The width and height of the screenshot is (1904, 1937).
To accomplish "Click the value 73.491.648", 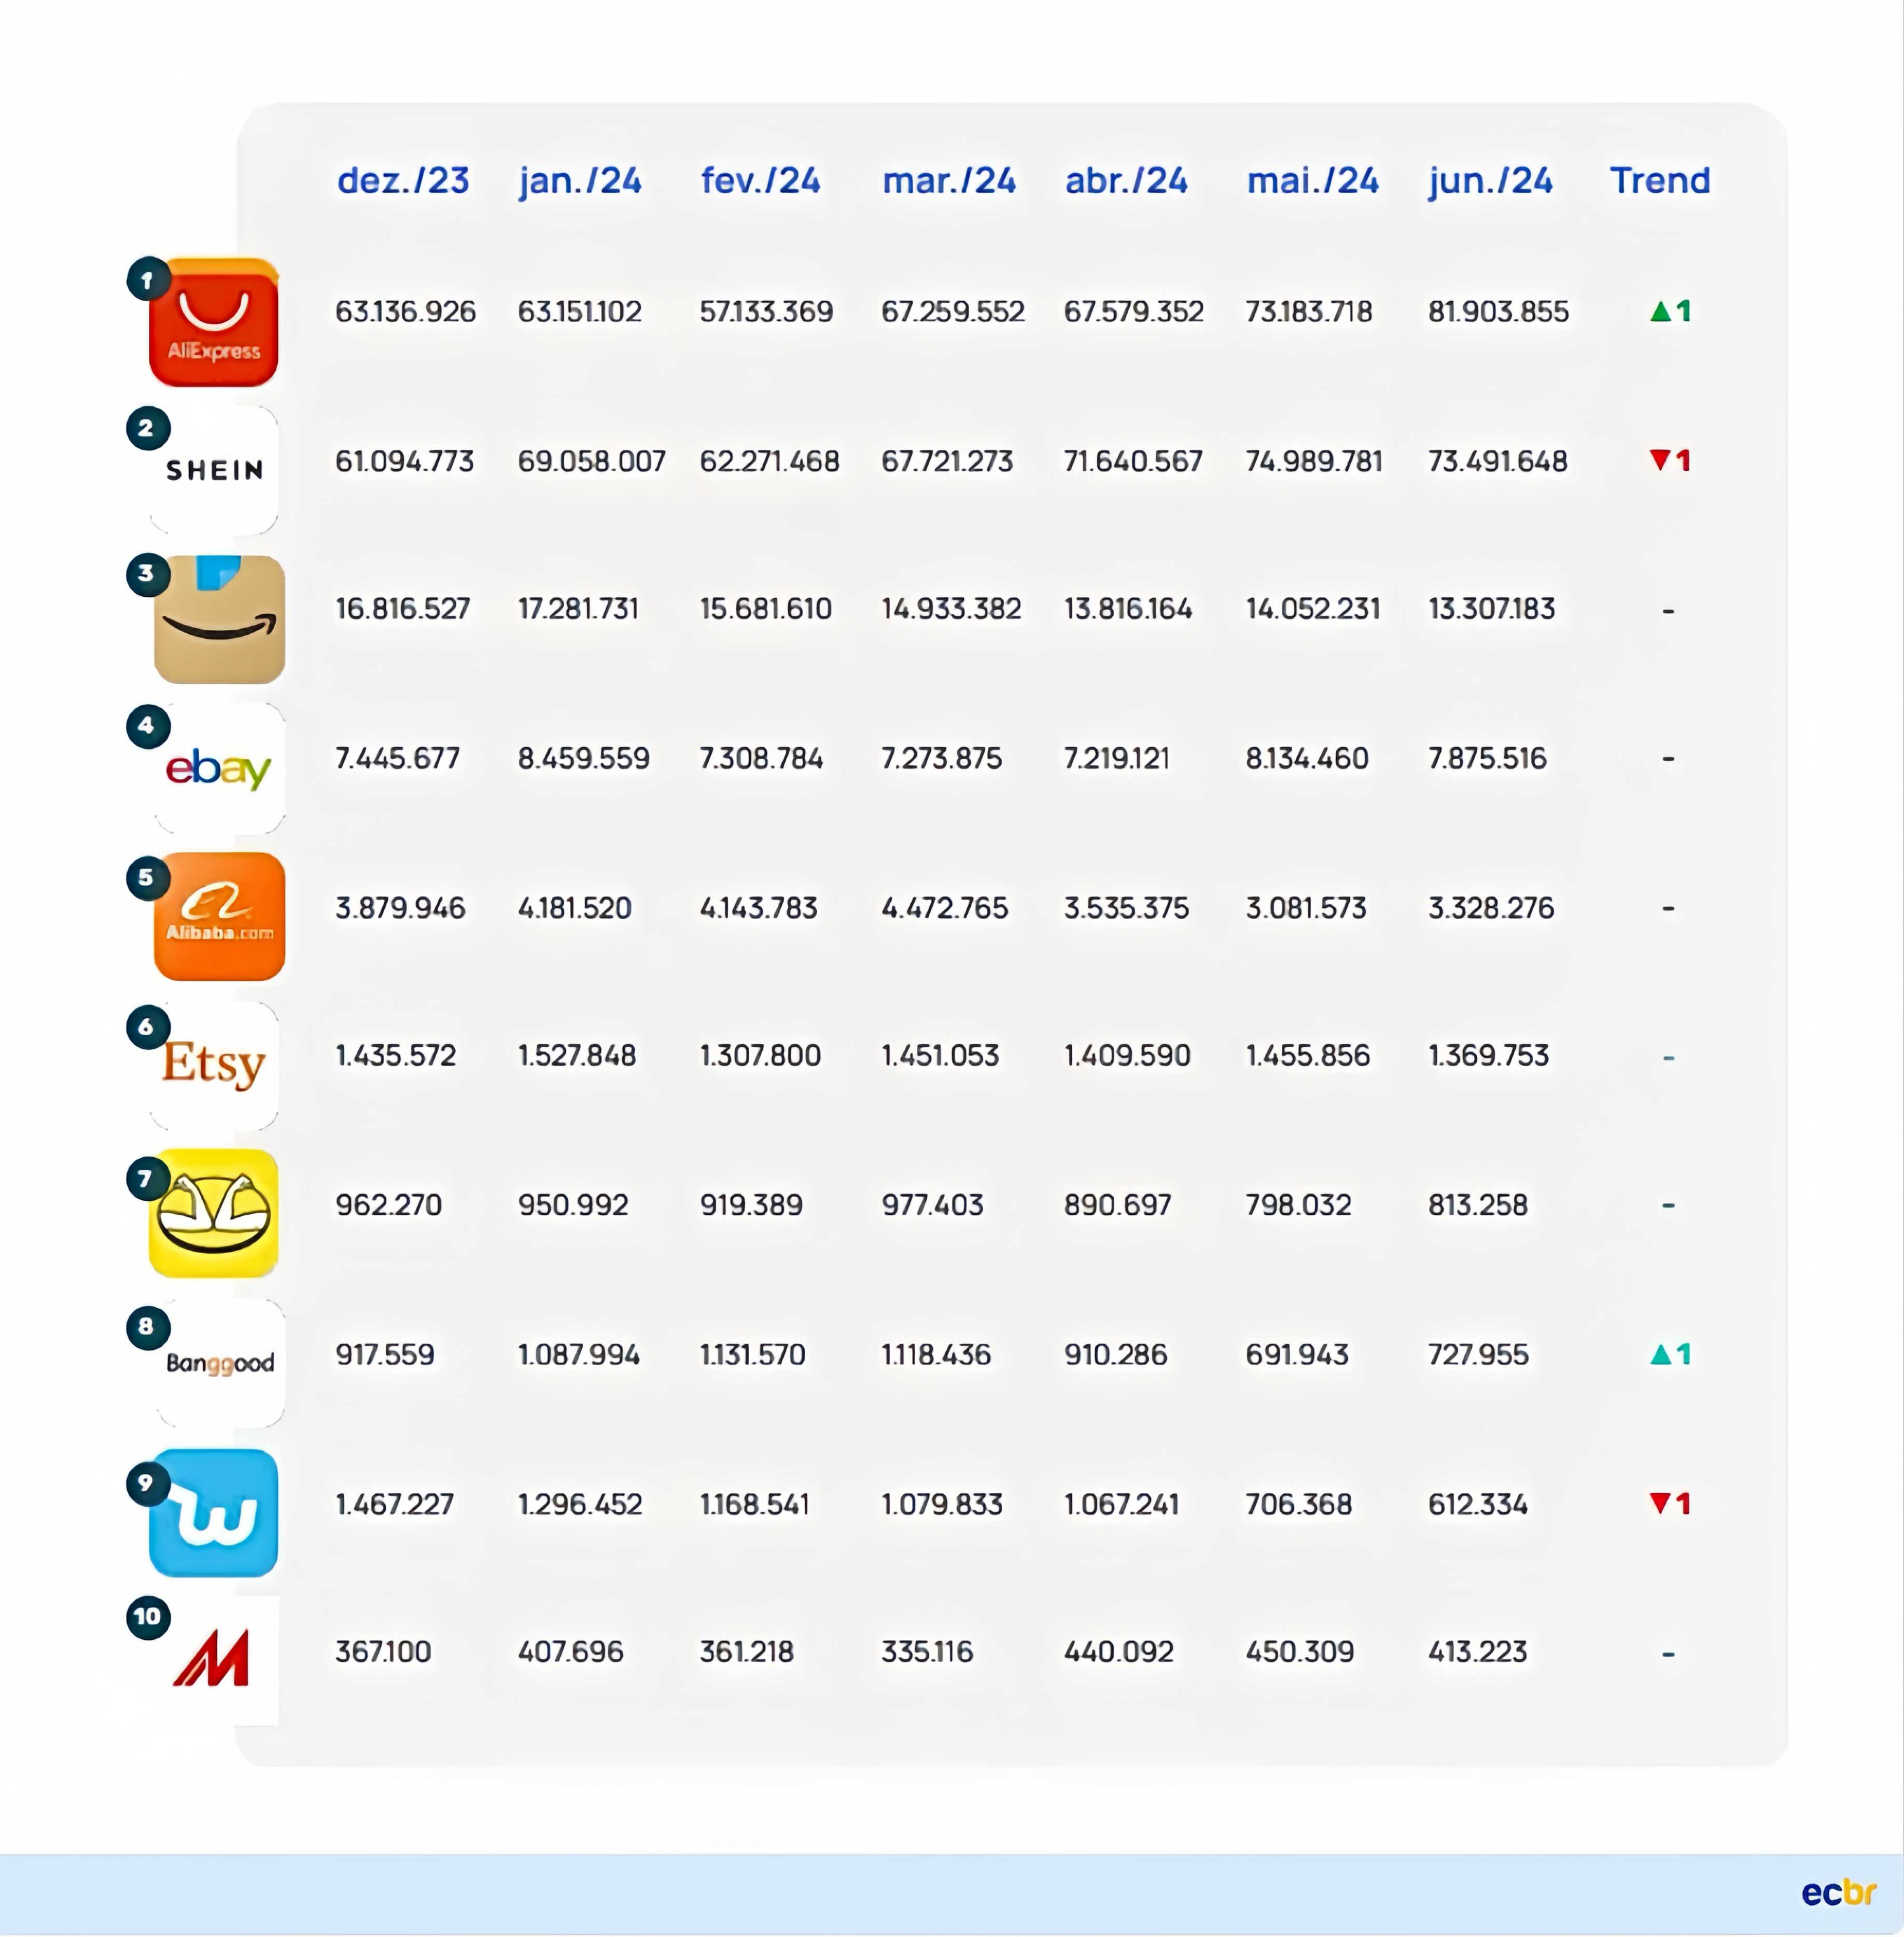I will click(1497, 461).
